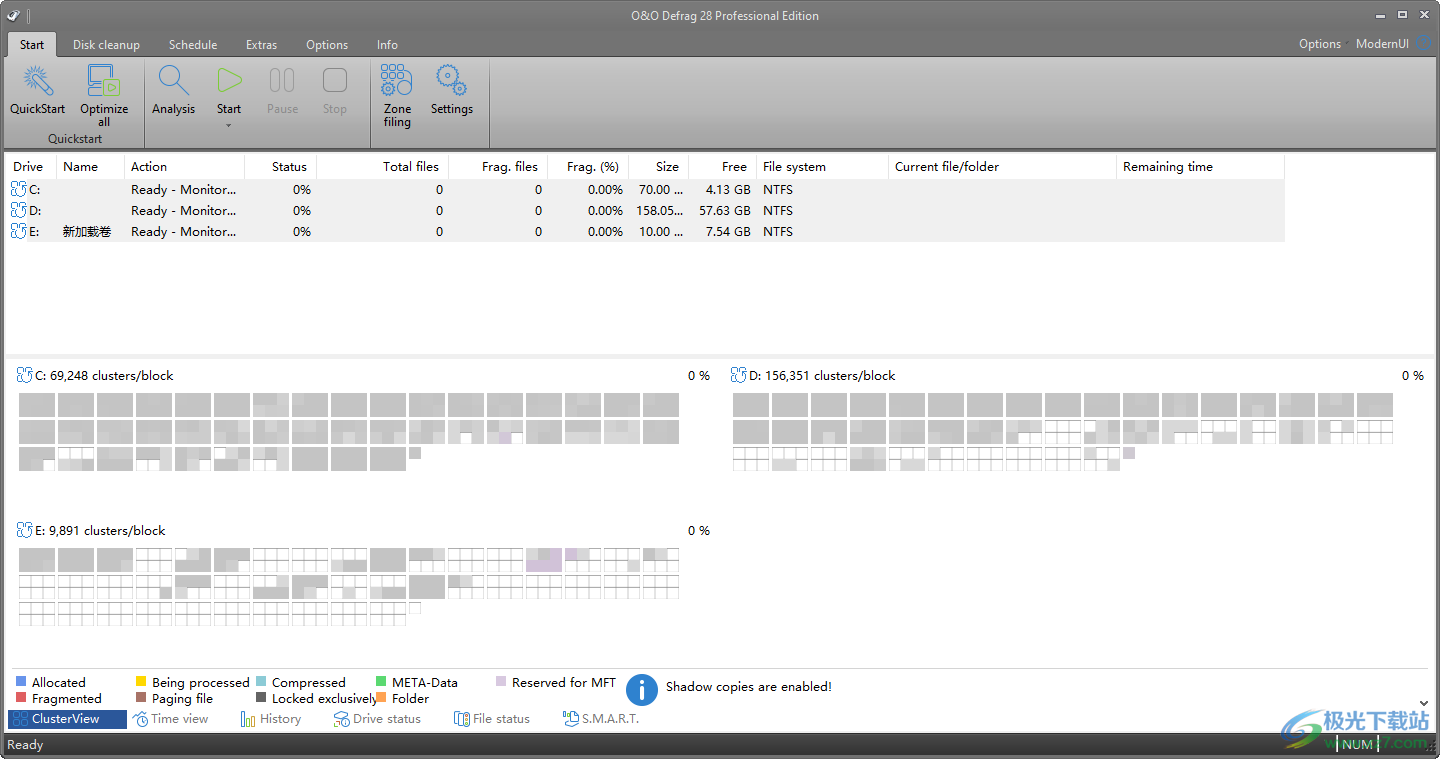The width and height of the screenshot is (1440, 759).
Task: Click the Fragmented red legend swatch
Action: point(21,699)
